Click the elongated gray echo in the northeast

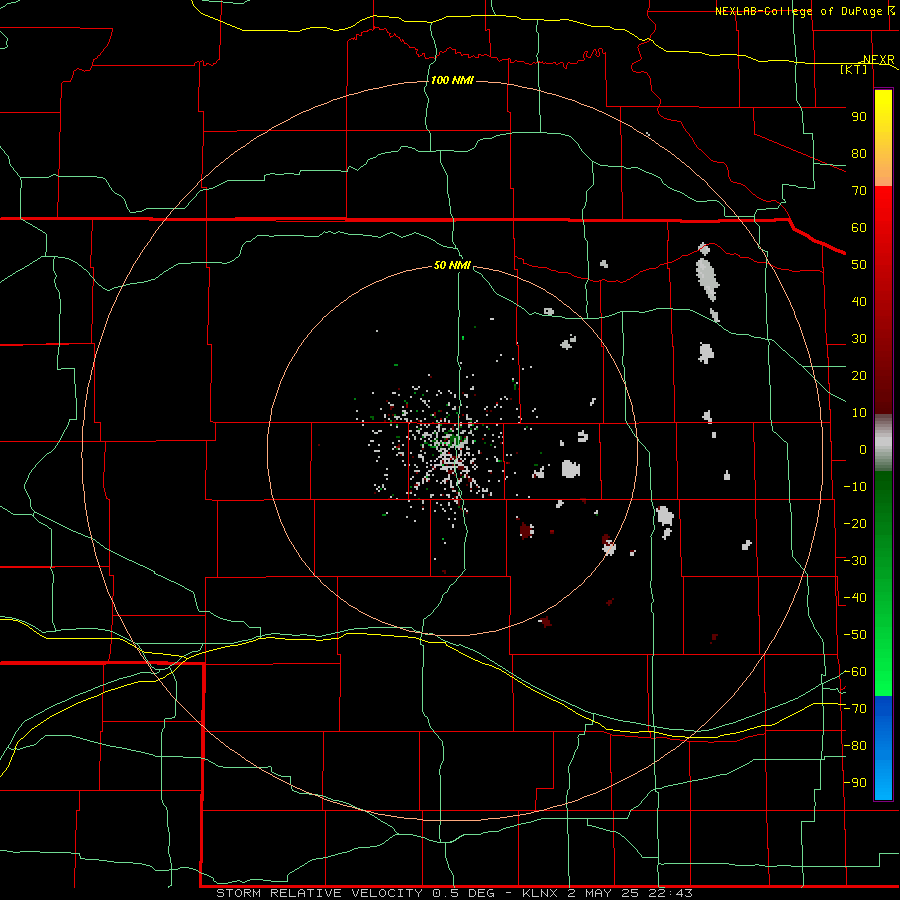coord(707,278)
